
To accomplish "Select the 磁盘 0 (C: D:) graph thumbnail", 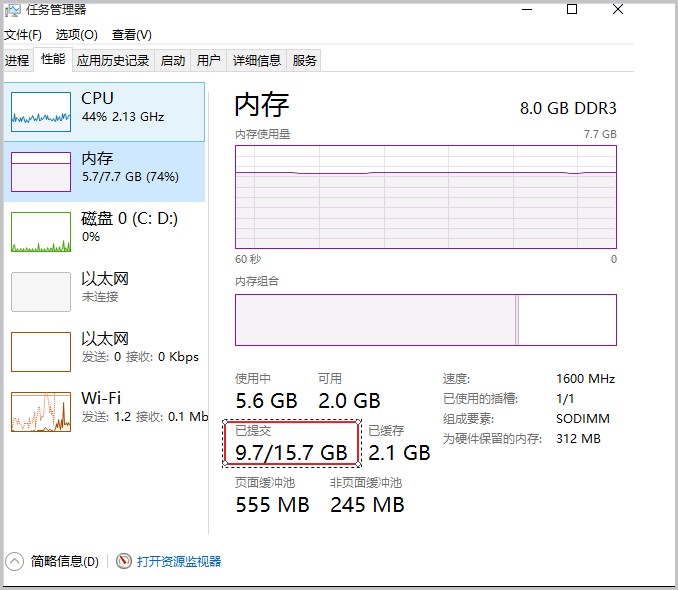I will 41,232.
